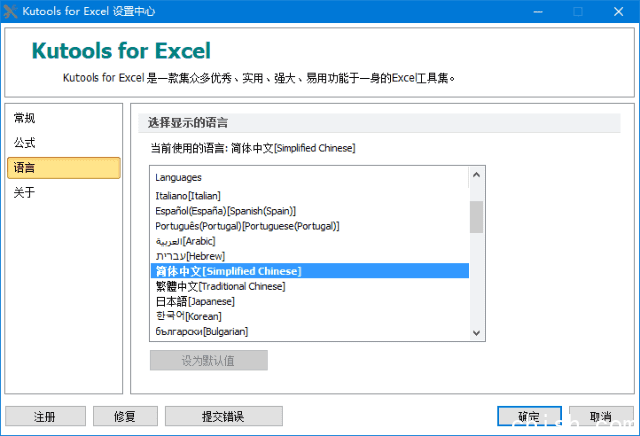
Task: Select Português(Portugal) language option
Action: pyautogui.click(x=247, y=226)
